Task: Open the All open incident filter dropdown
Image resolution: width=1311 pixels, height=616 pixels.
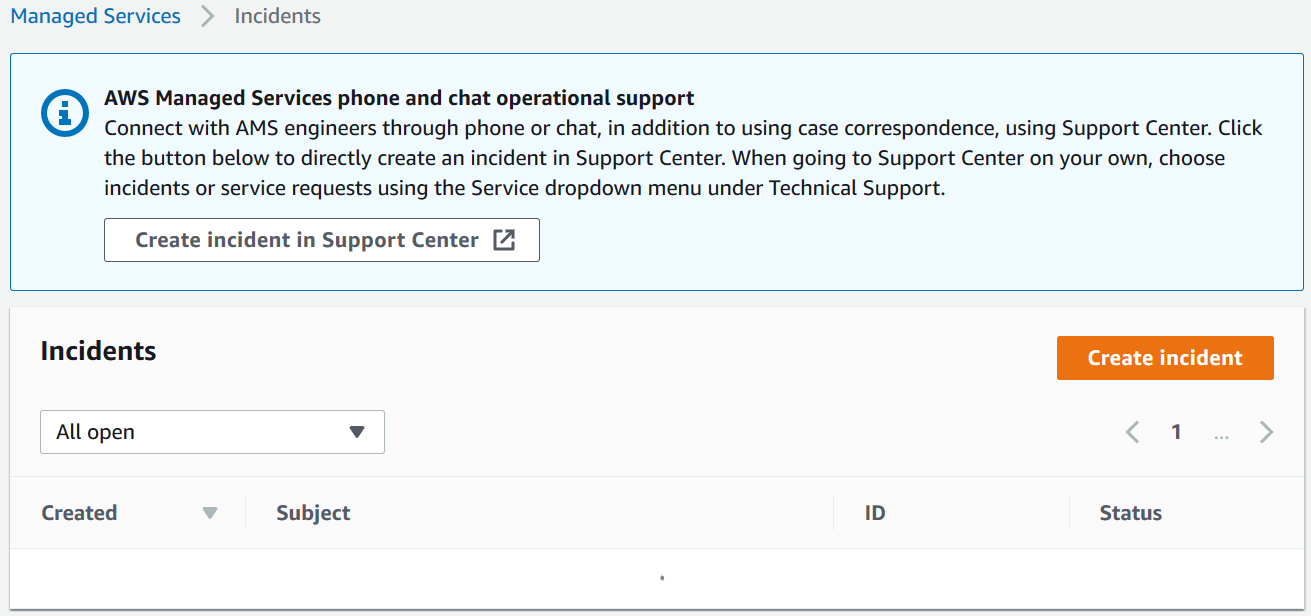Action: click(212, 431)
